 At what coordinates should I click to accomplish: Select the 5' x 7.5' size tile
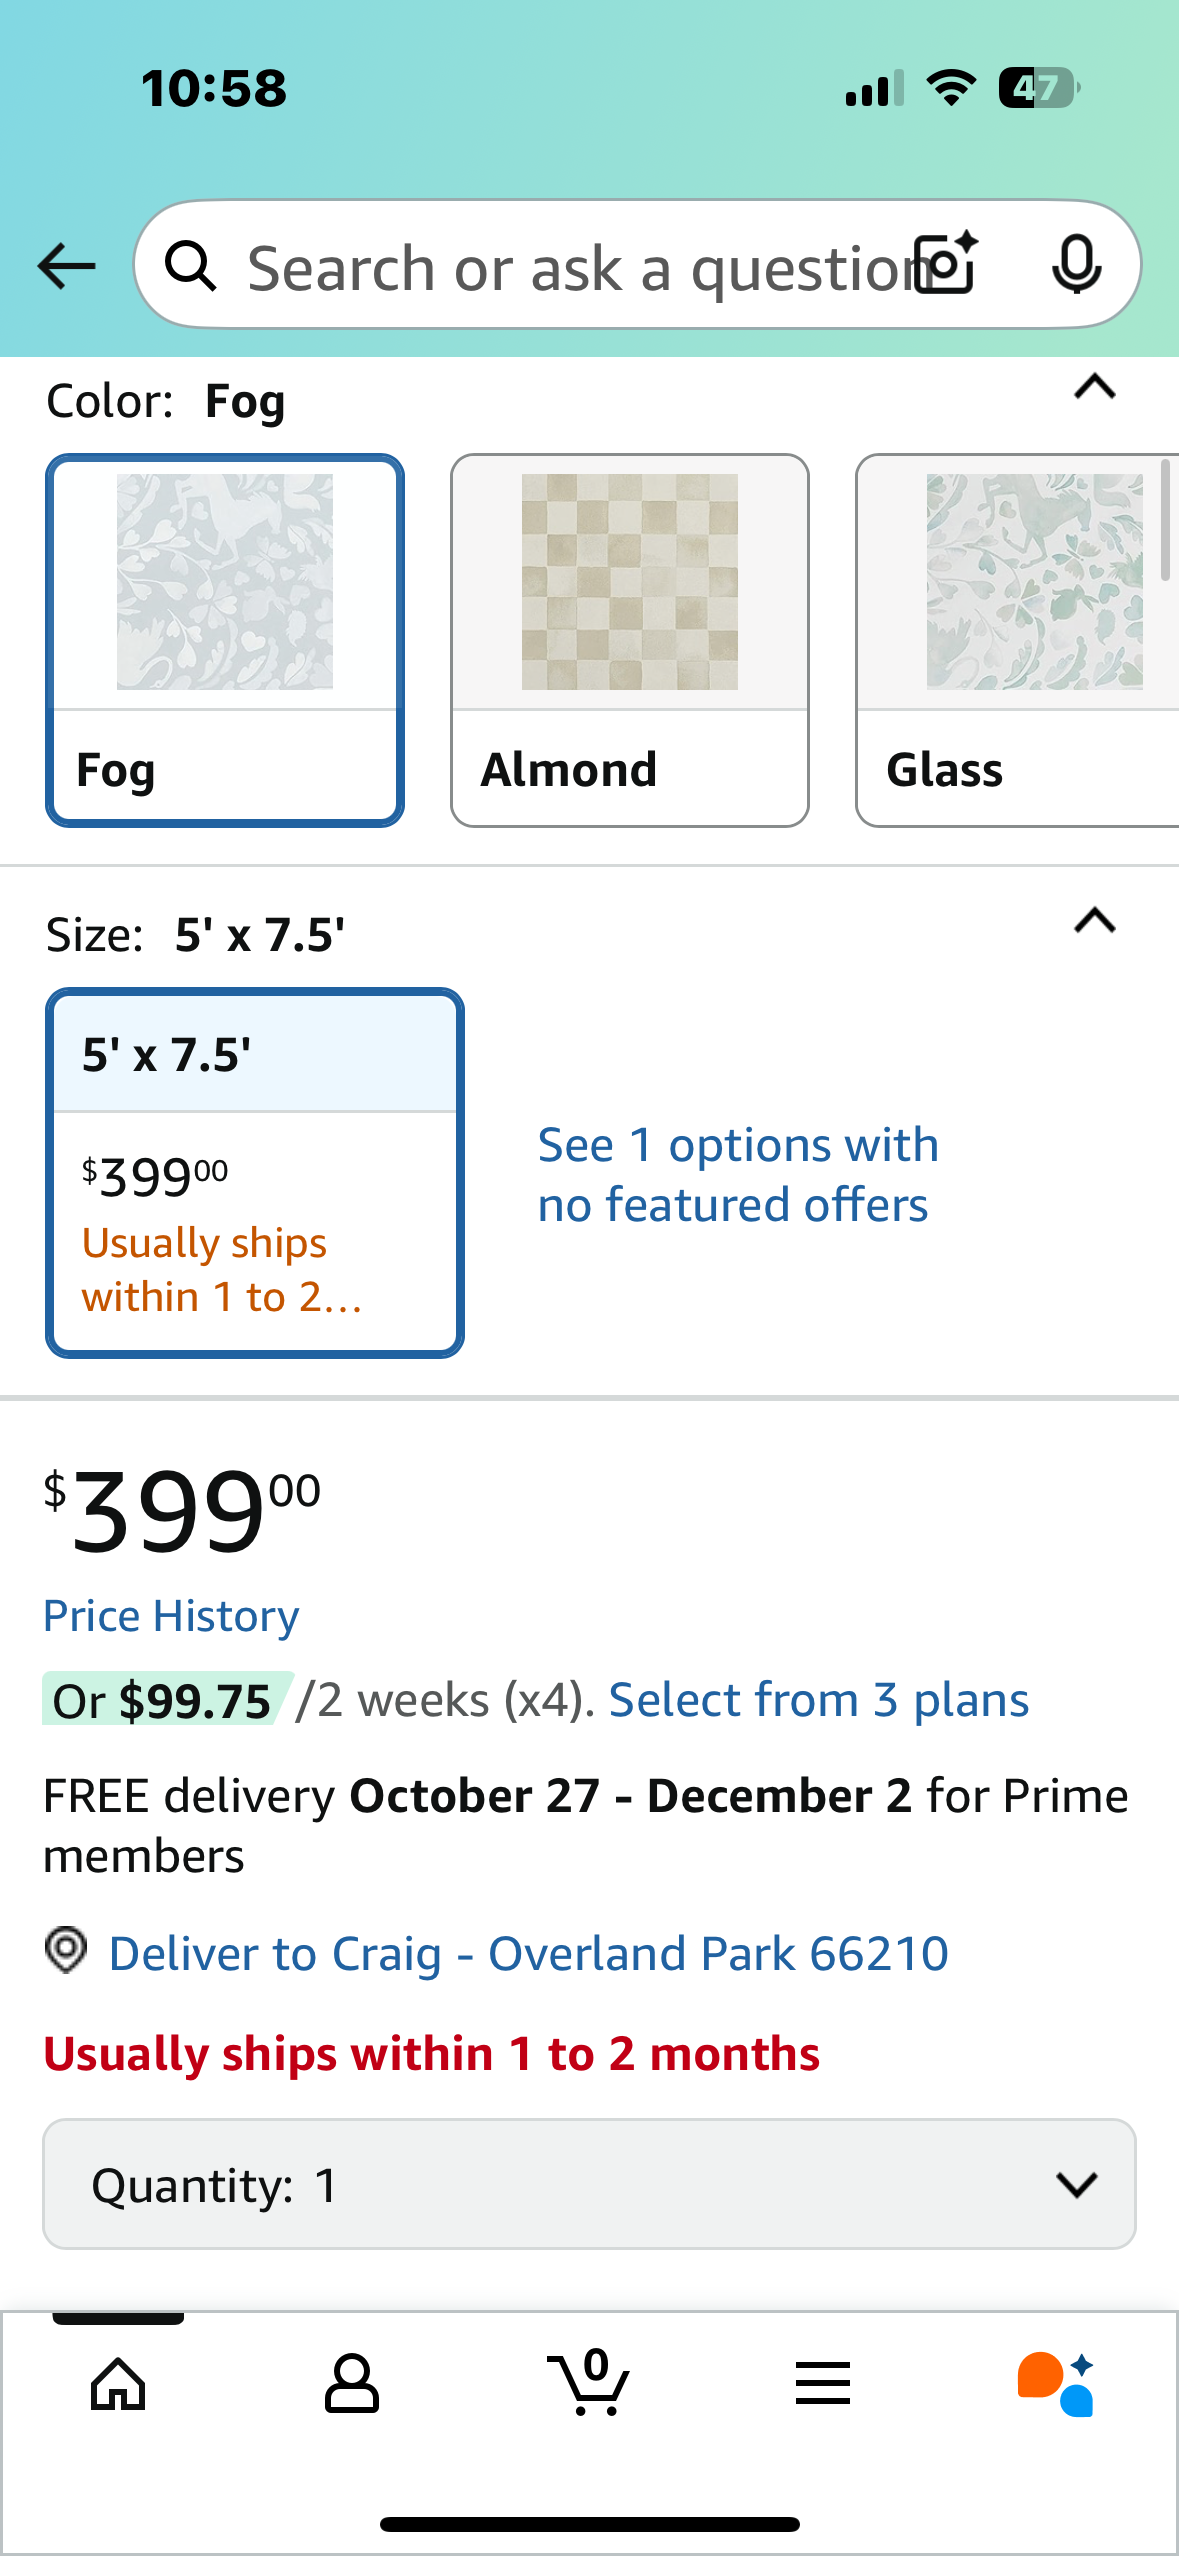255,1172
